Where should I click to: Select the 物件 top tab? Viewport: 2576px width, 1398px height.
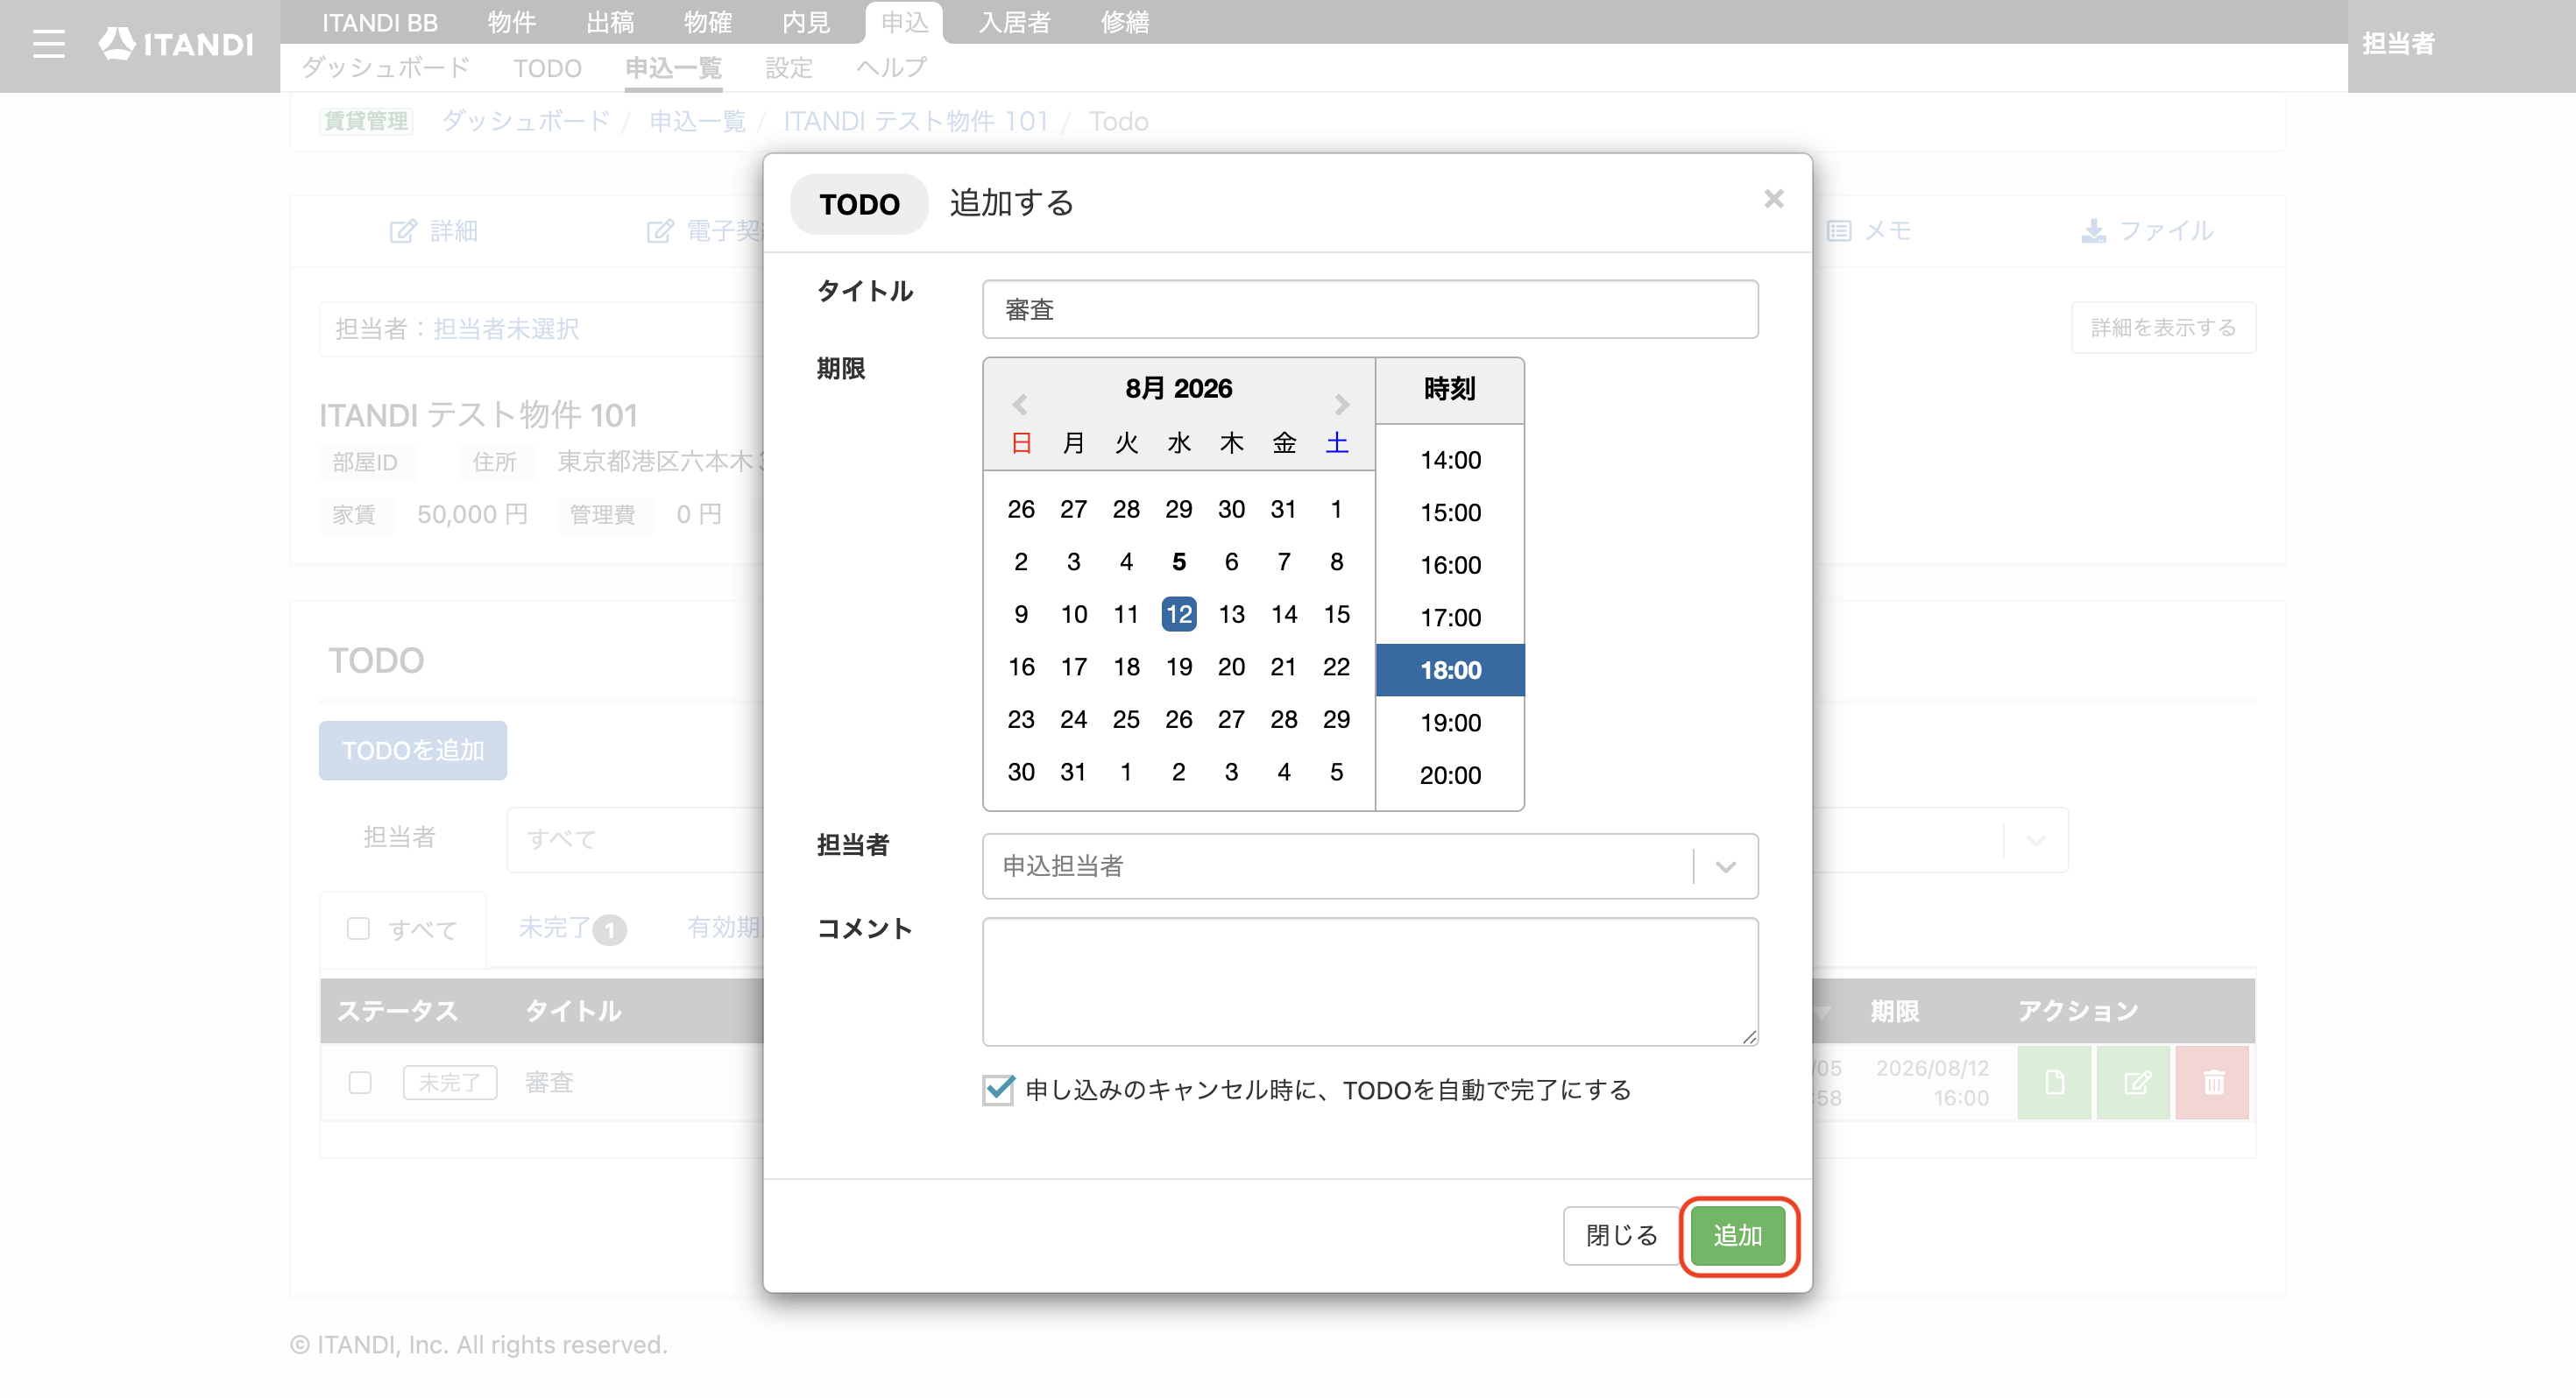[x=511, y=22]
